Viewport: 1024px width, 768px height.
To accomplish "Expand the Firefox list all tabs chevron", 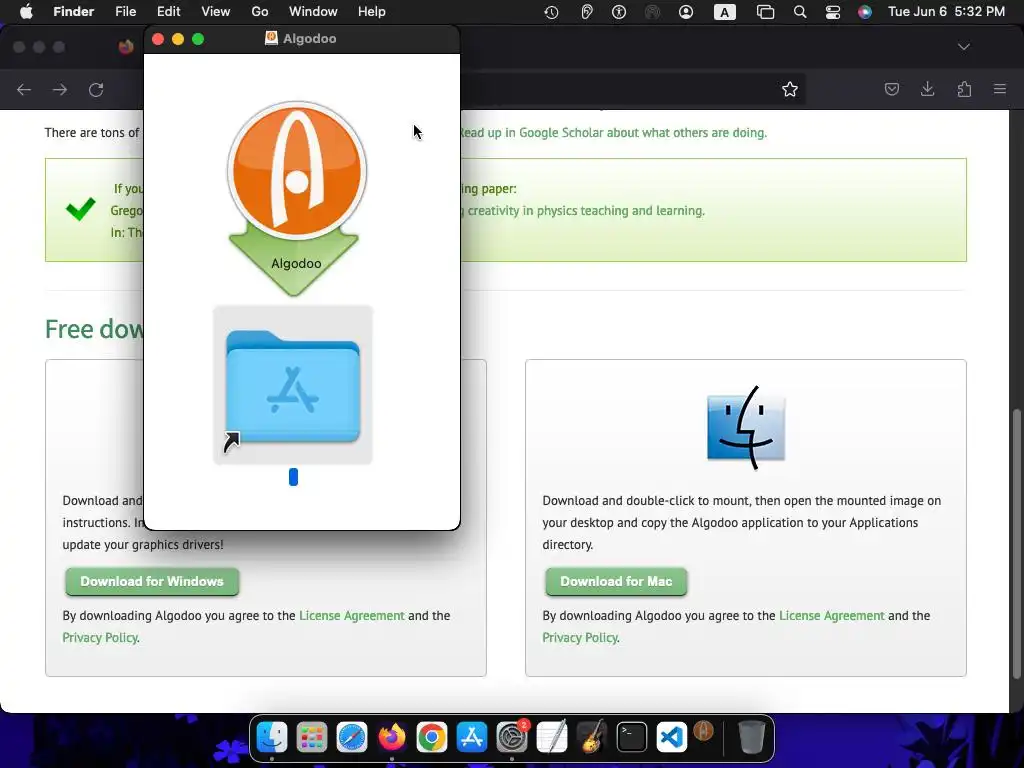I will 963,46.
